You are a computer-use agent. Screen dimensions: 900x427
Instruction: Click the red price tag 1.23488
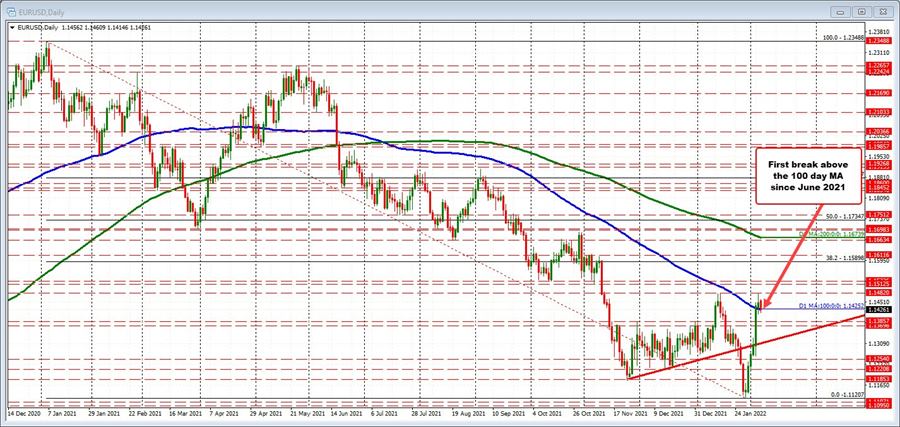(x=878, y=41)
